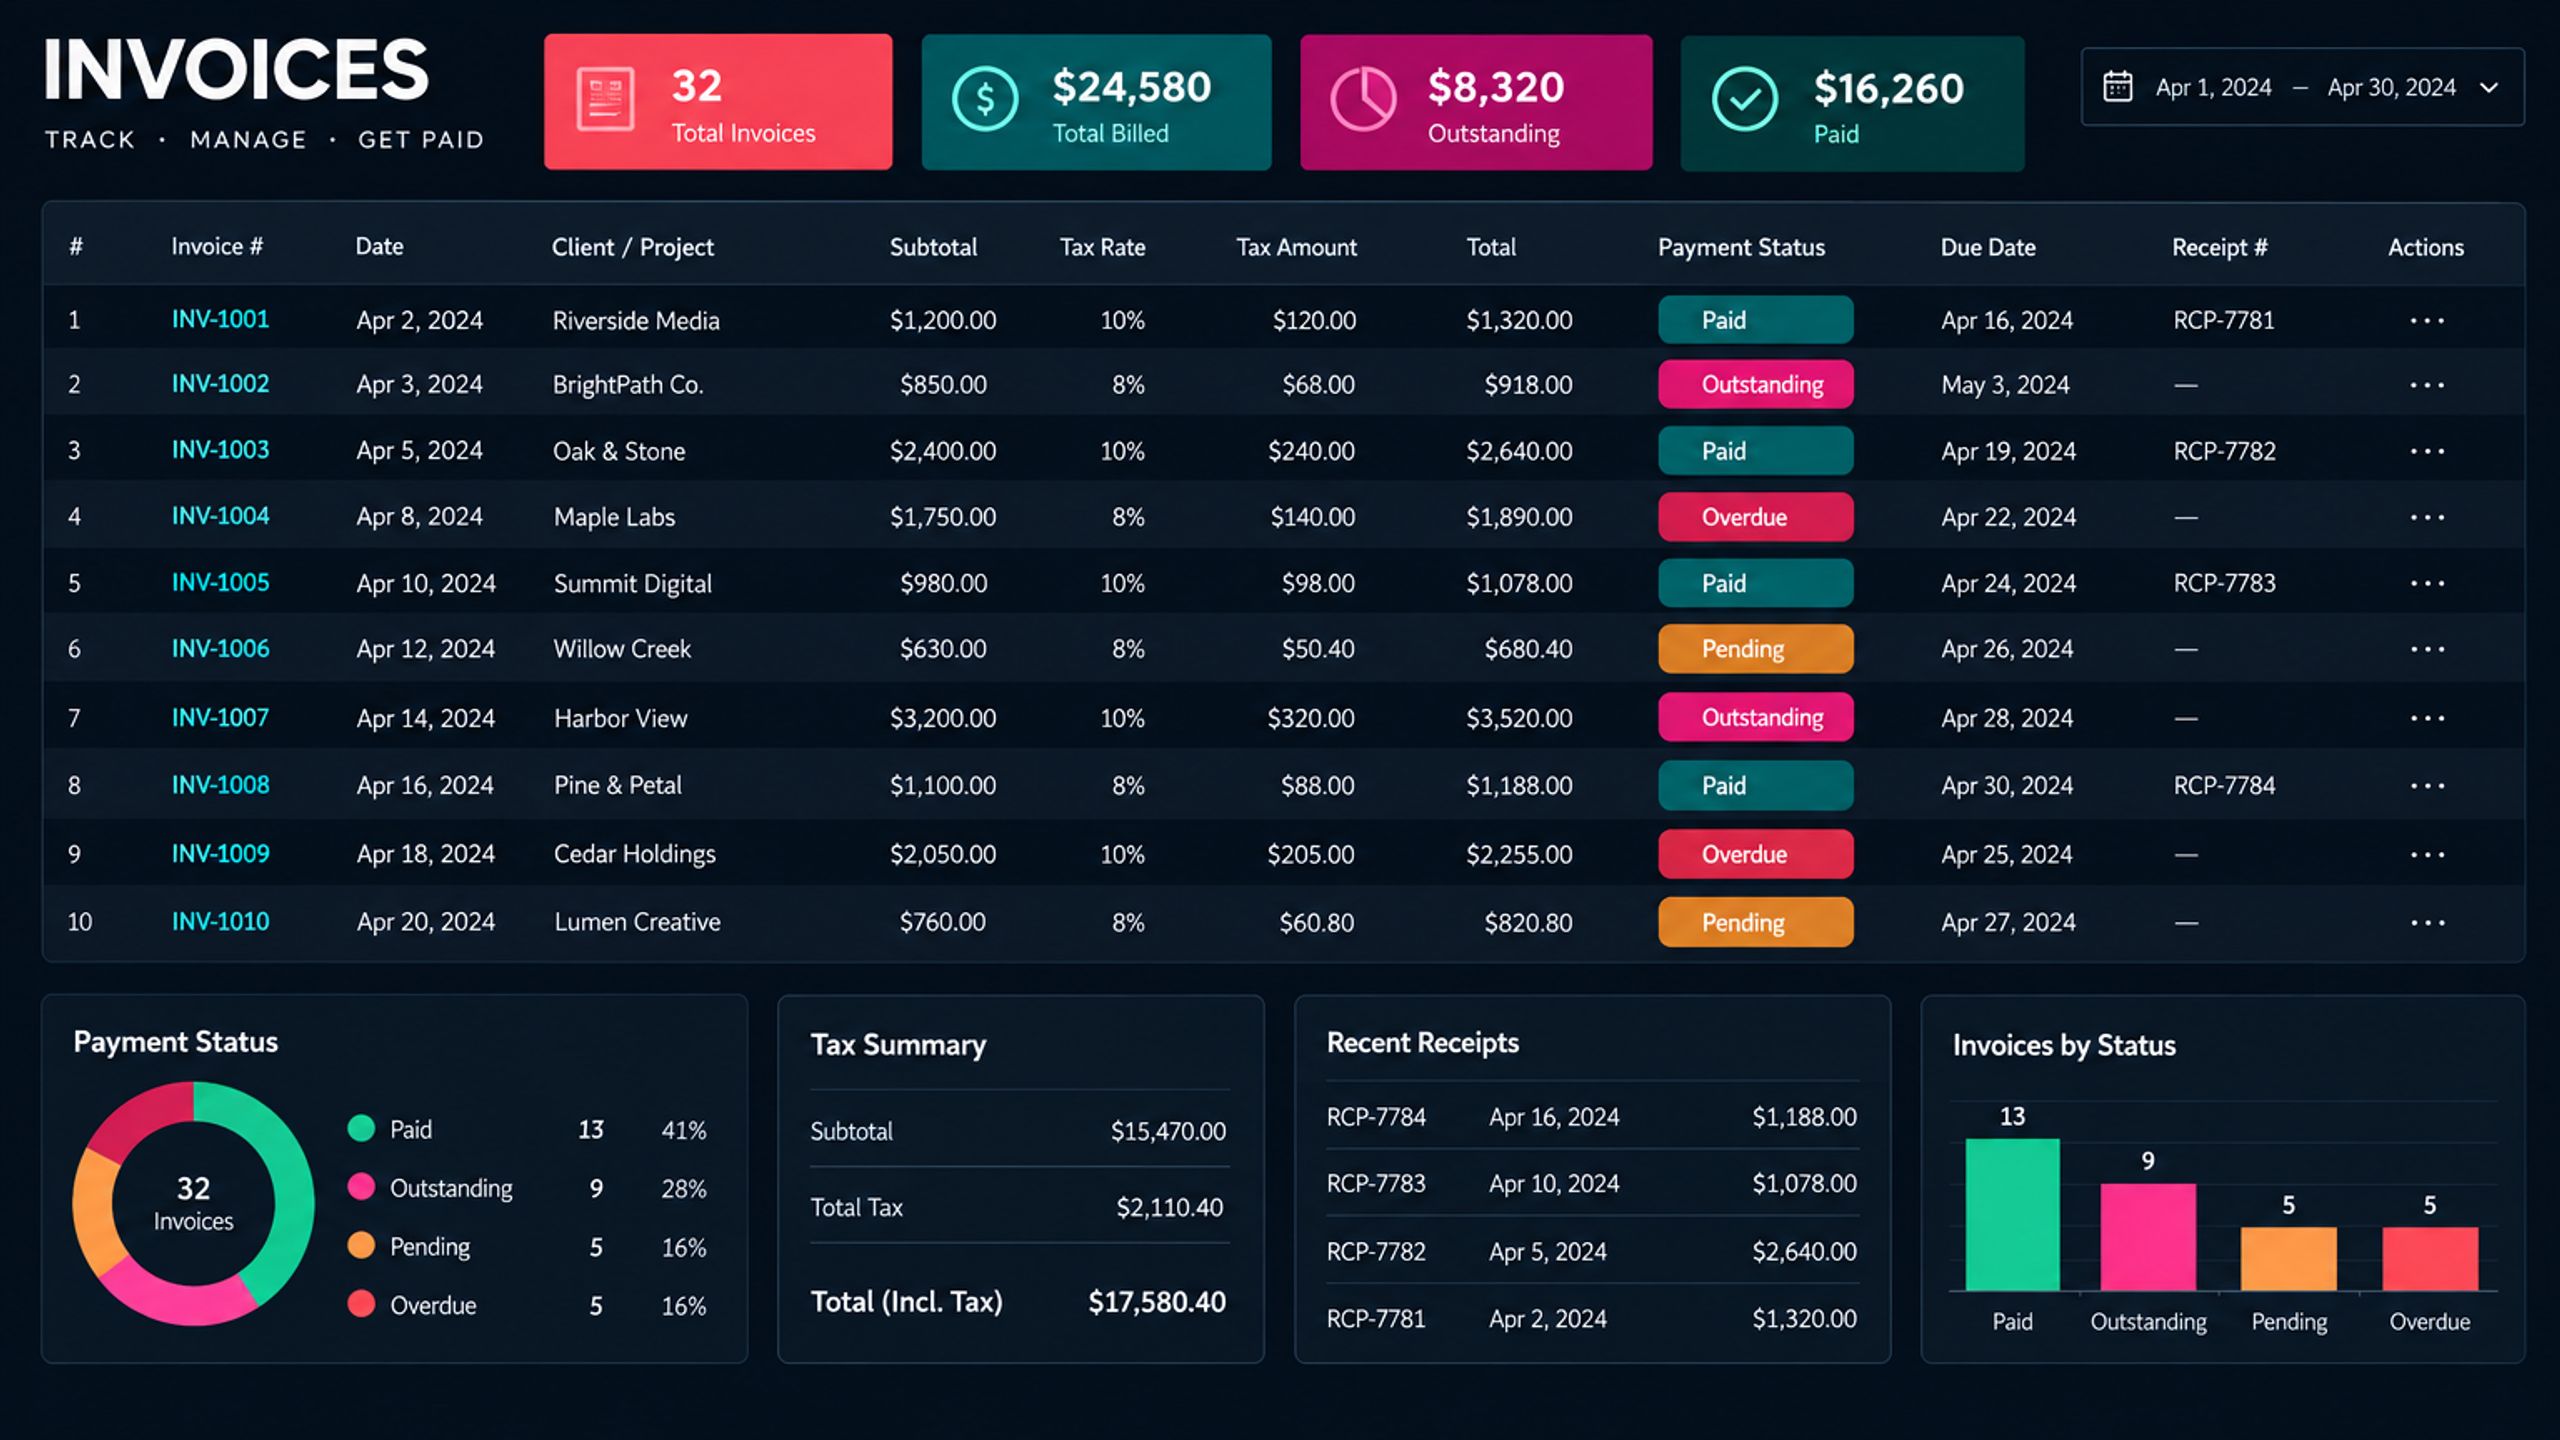
Task: Open actions menu for INV-1009
Action: (x=2427, y=855)
